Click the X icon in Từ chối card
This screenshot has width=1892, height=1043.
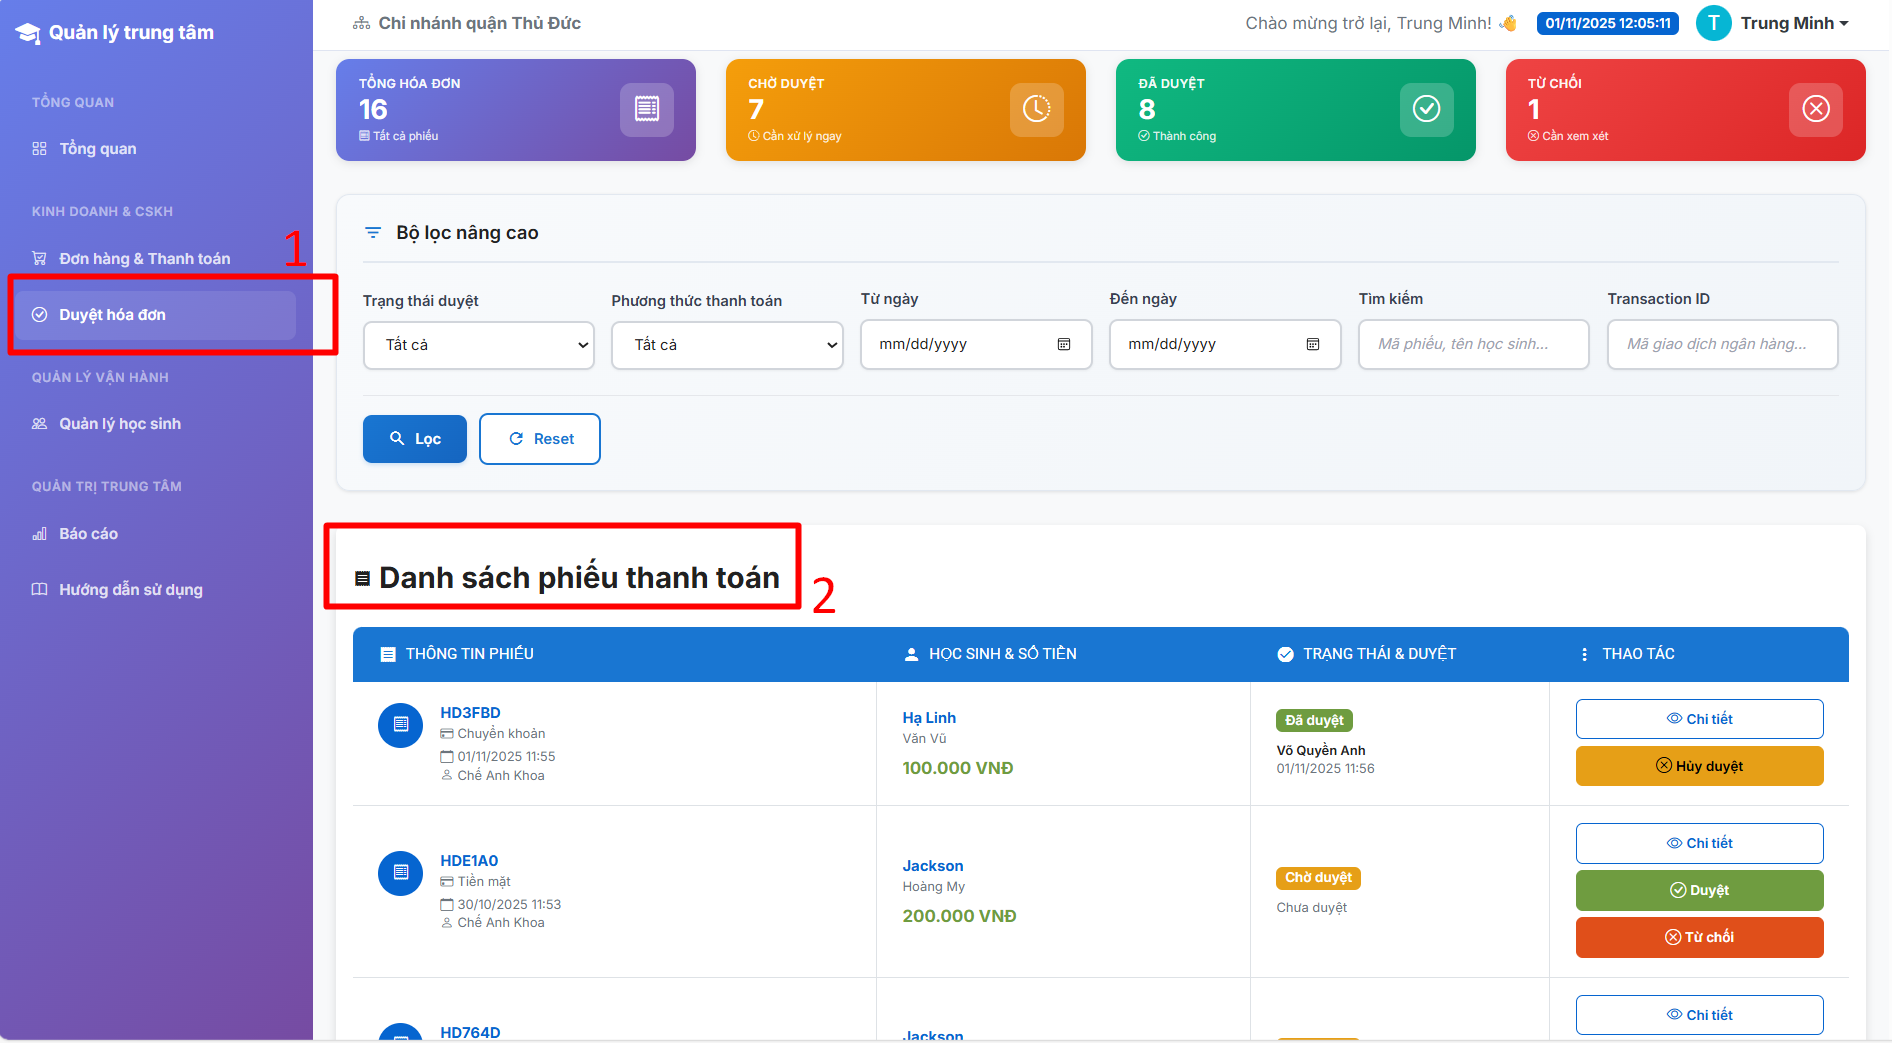point(1815,109)
